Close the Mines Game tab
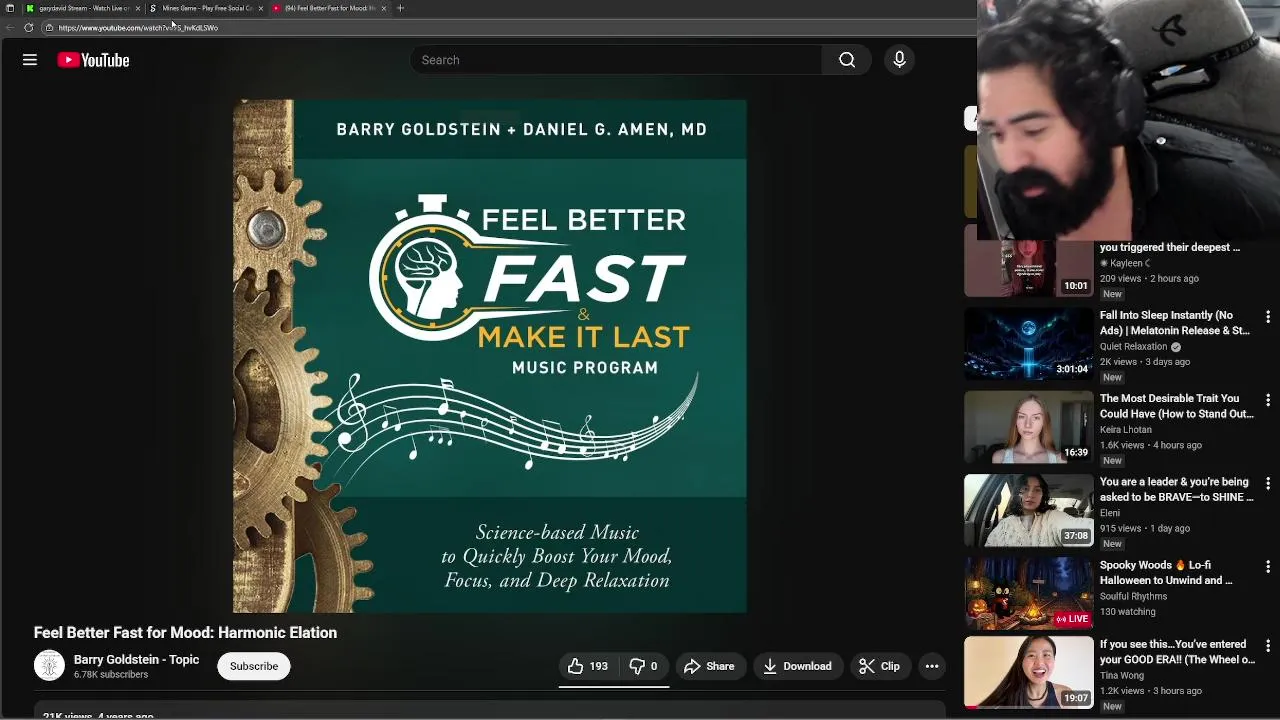The height and width of the screenshot is (720, 1280). click(x=261, y=8)
